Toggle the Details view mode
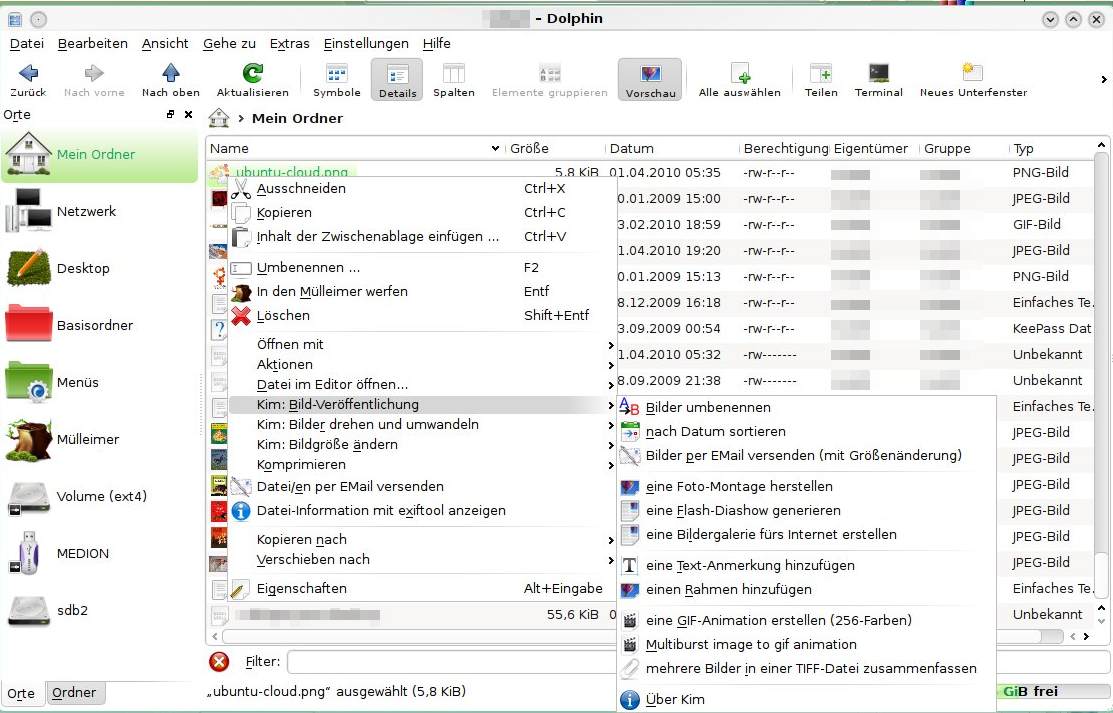This screenshot has height=713, width=1113. point(397,80)
